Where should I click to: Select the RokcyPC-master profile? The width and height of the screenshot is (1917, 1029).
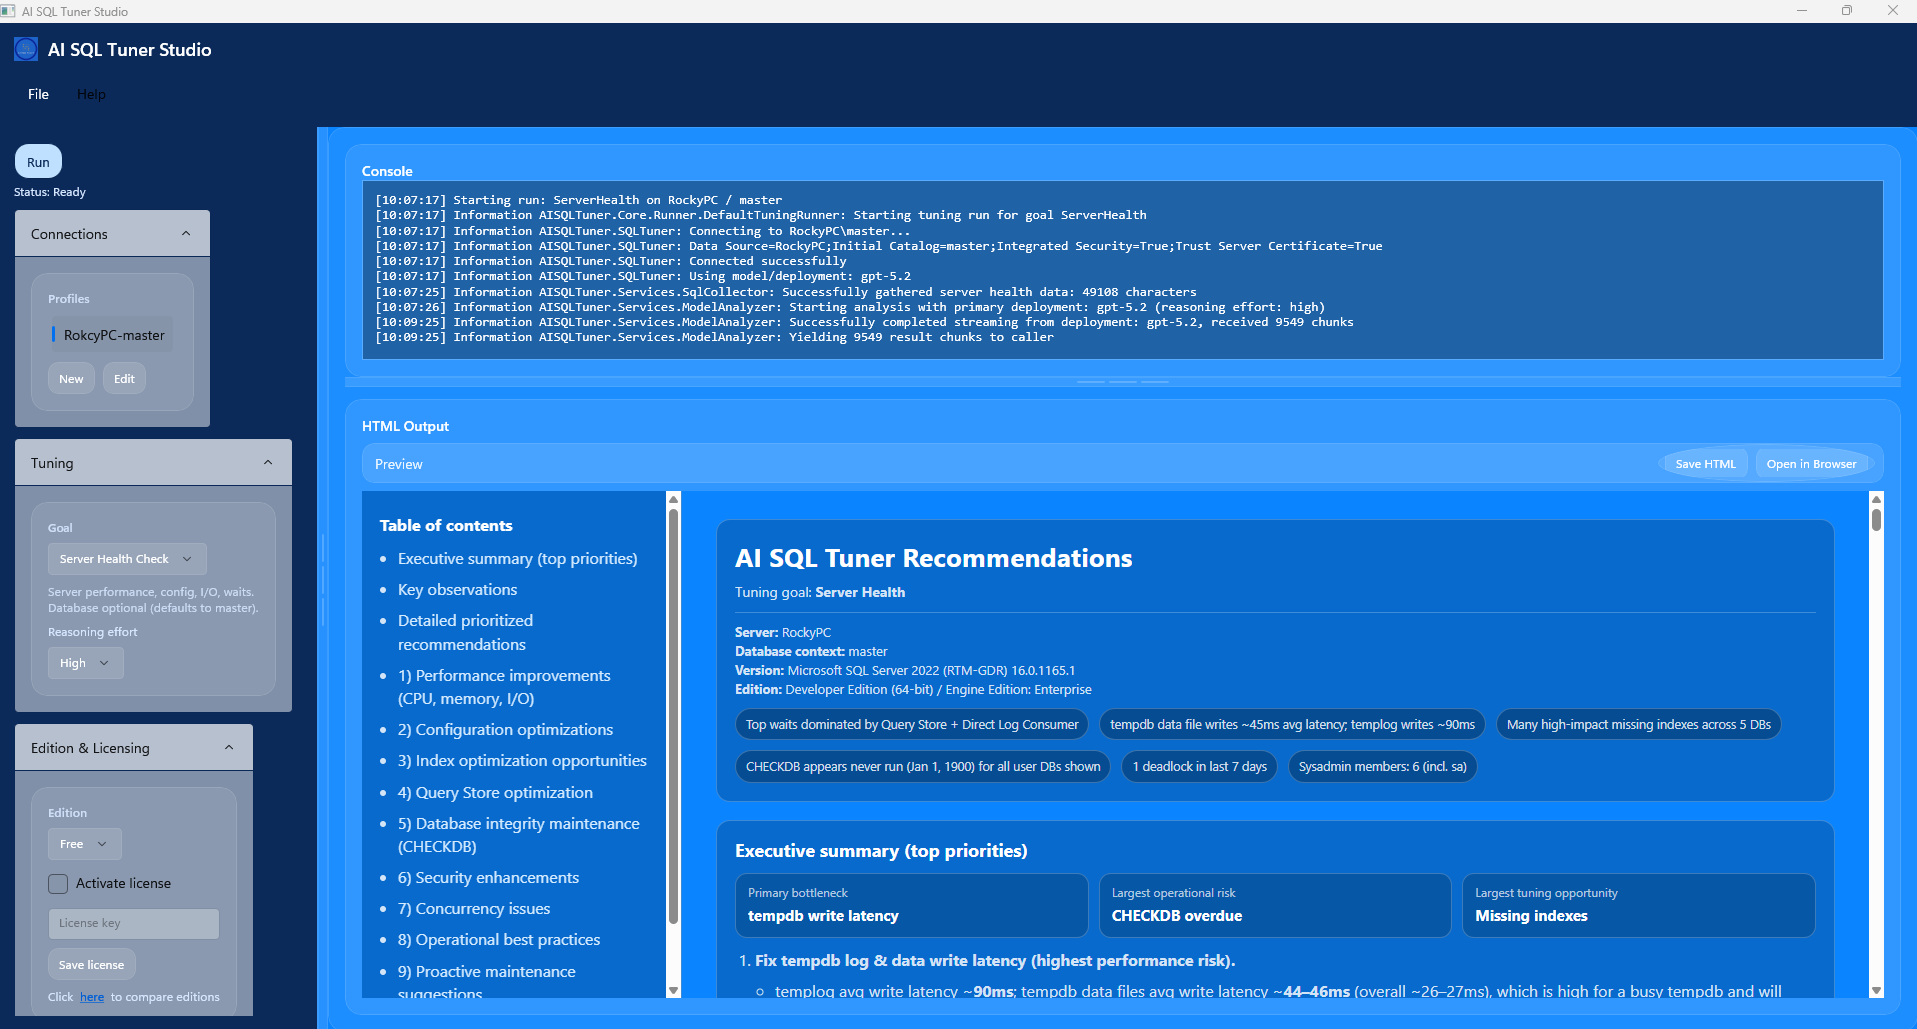113,335
